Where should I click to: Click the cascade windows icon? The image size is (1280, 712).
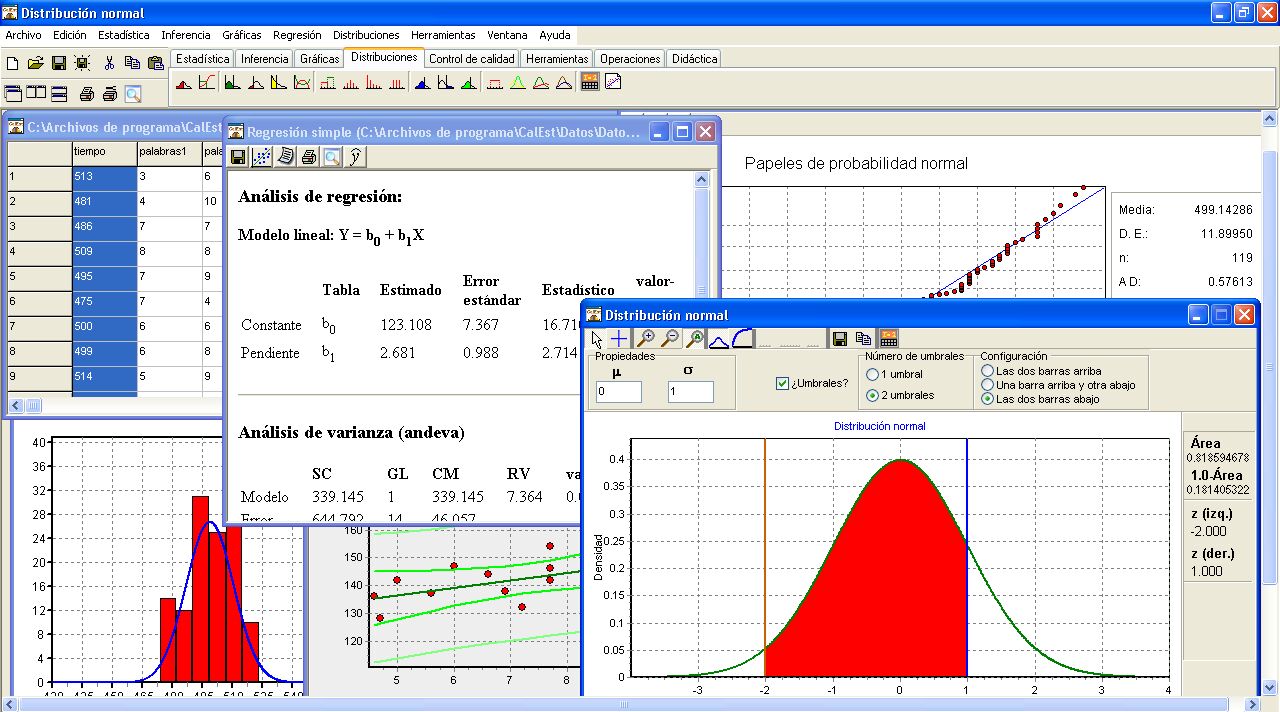pyautogui.click(x=13, y=94)
